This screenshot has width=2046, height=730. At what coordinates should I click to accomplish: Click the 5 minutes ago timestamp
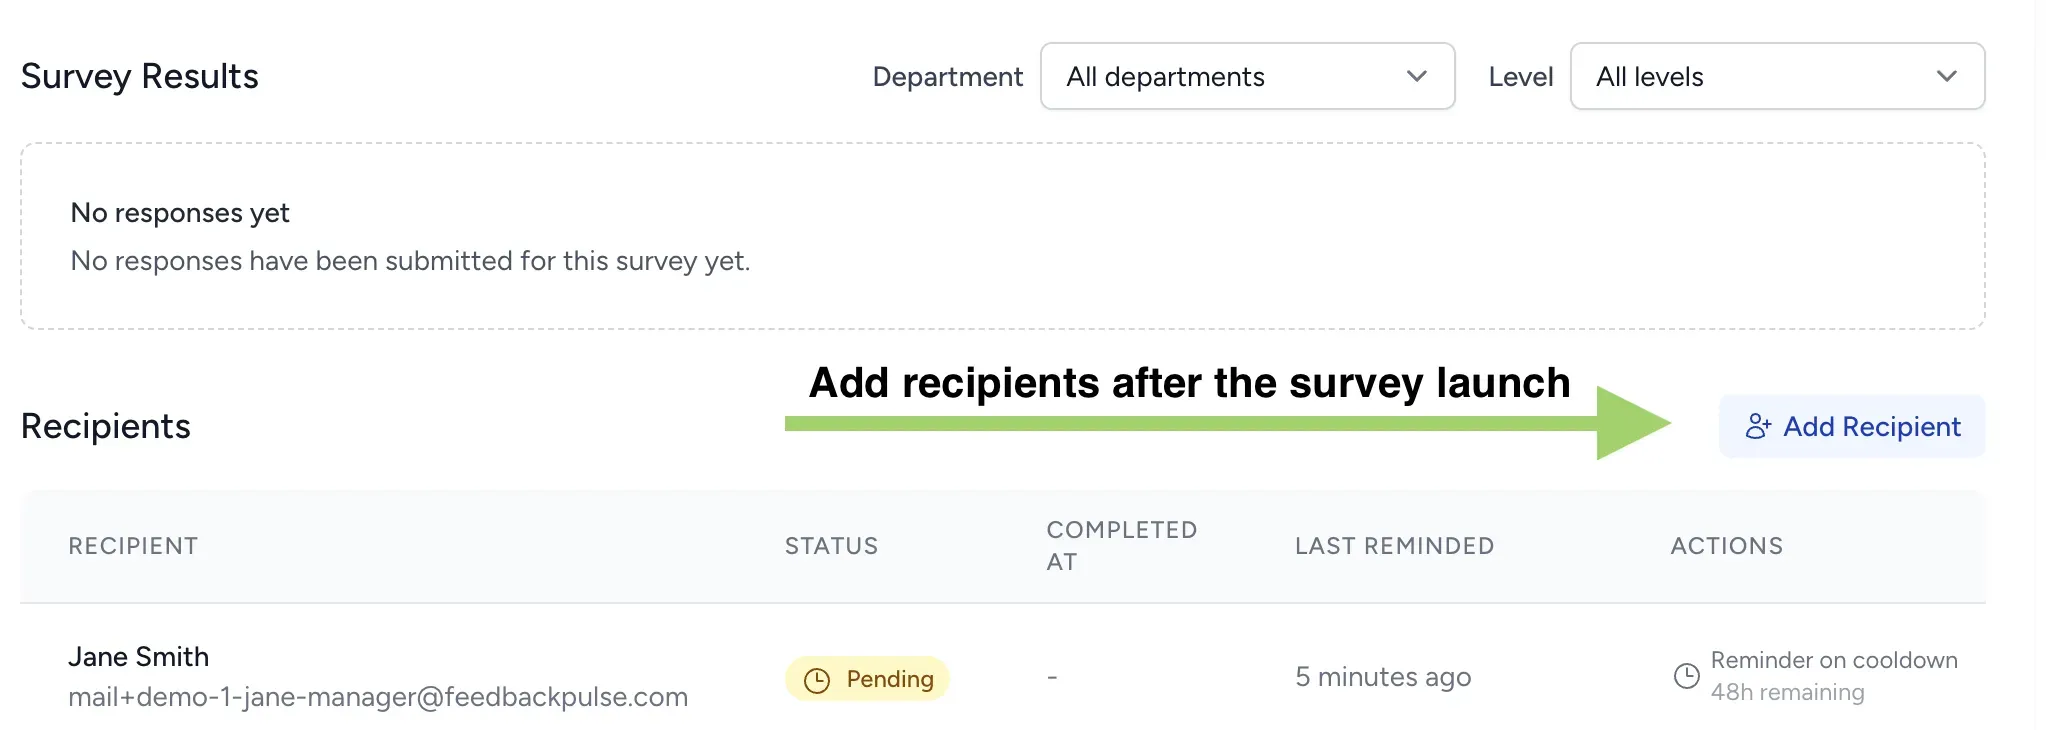[1383, 677]
